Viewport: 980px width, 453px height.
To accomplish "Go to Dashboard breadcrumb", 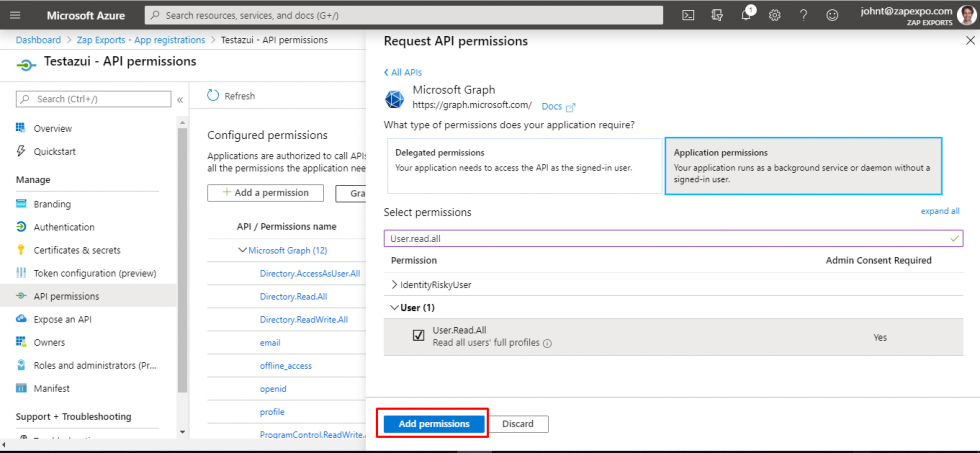I will [38, 39].
